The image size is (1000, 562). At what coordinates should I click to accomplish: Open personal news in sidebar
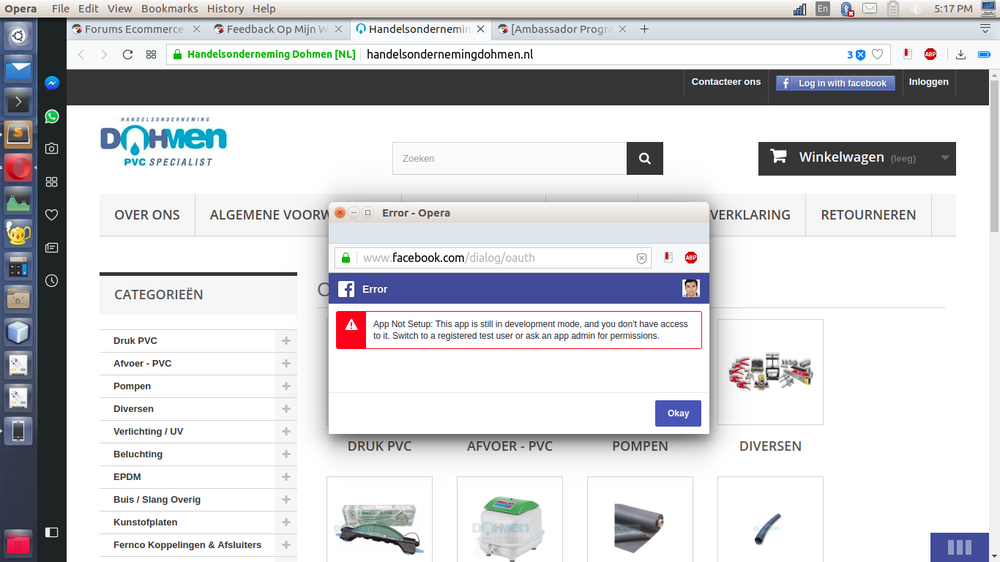coord(52,248)
